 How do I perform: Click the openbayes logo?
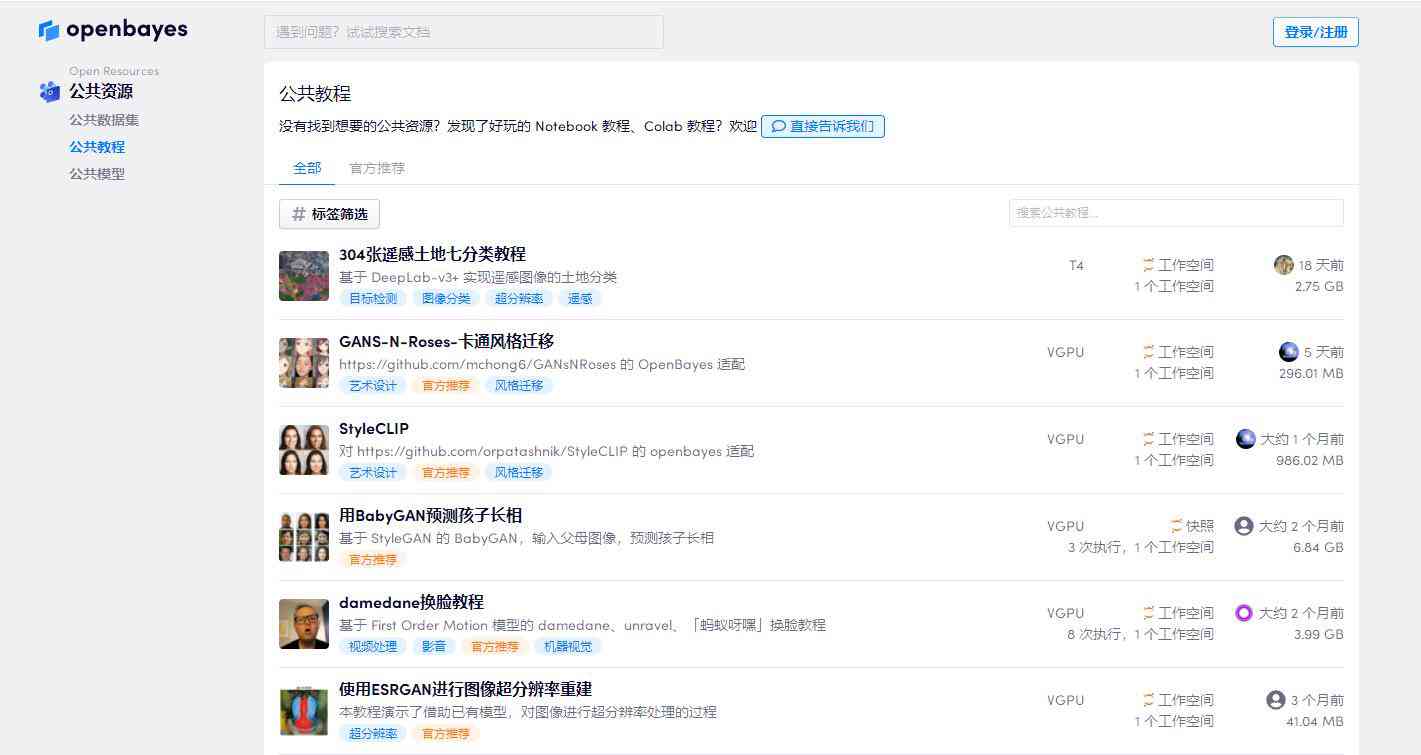pos(113,30)
